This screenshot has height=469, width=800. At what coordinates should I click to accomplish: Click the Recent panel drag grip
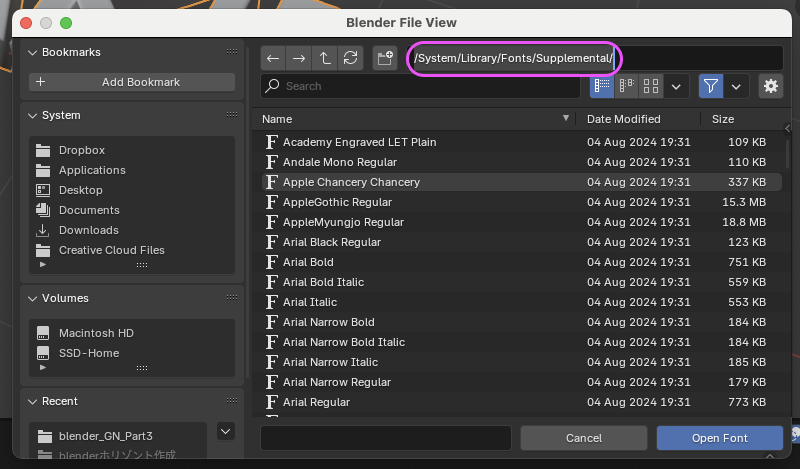(x=232, y=401)
